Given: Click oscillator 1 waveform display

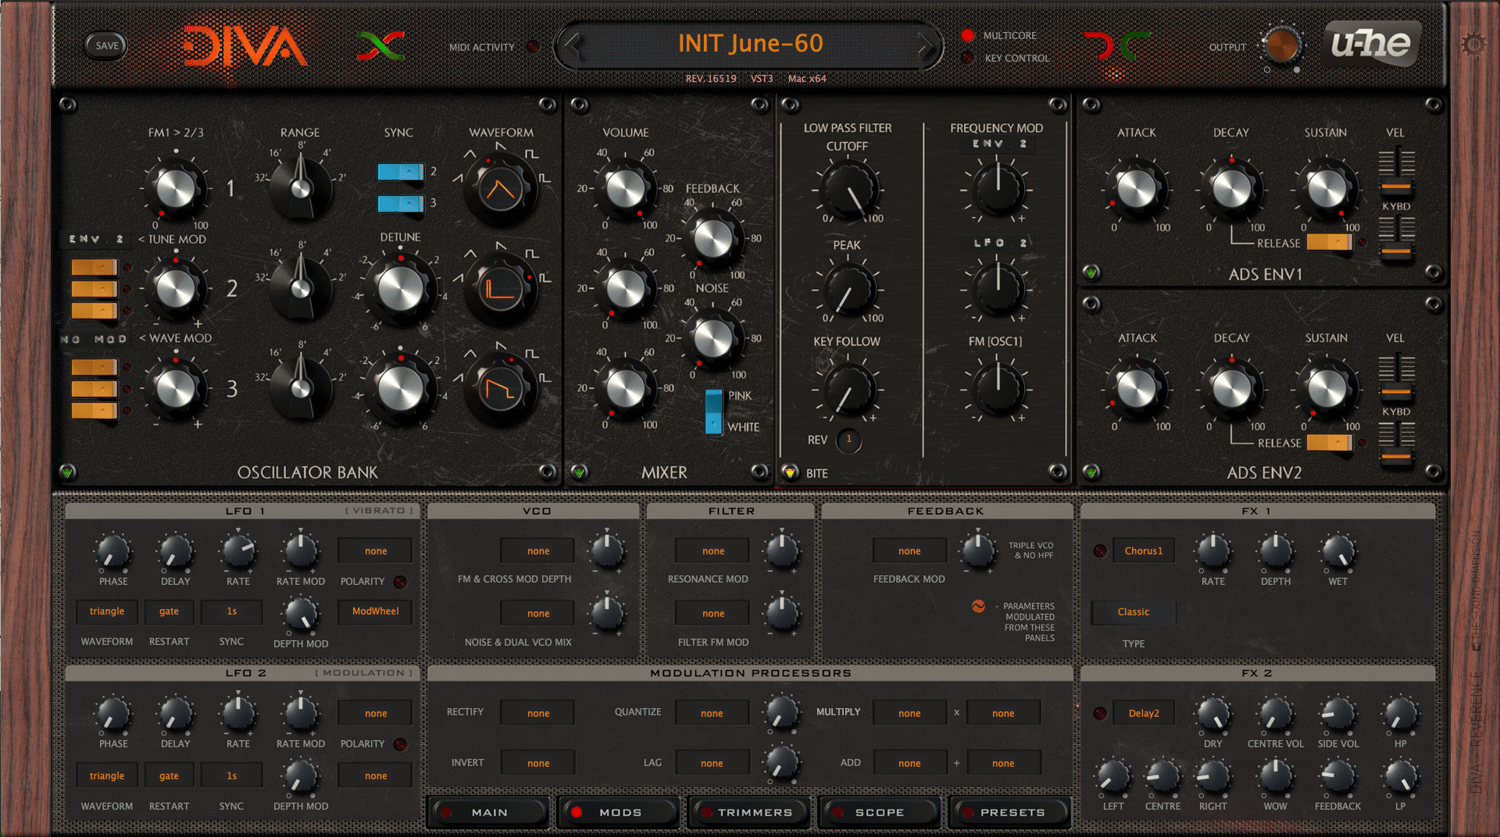Looking at the screenshot, I should (x=501, y=189).
